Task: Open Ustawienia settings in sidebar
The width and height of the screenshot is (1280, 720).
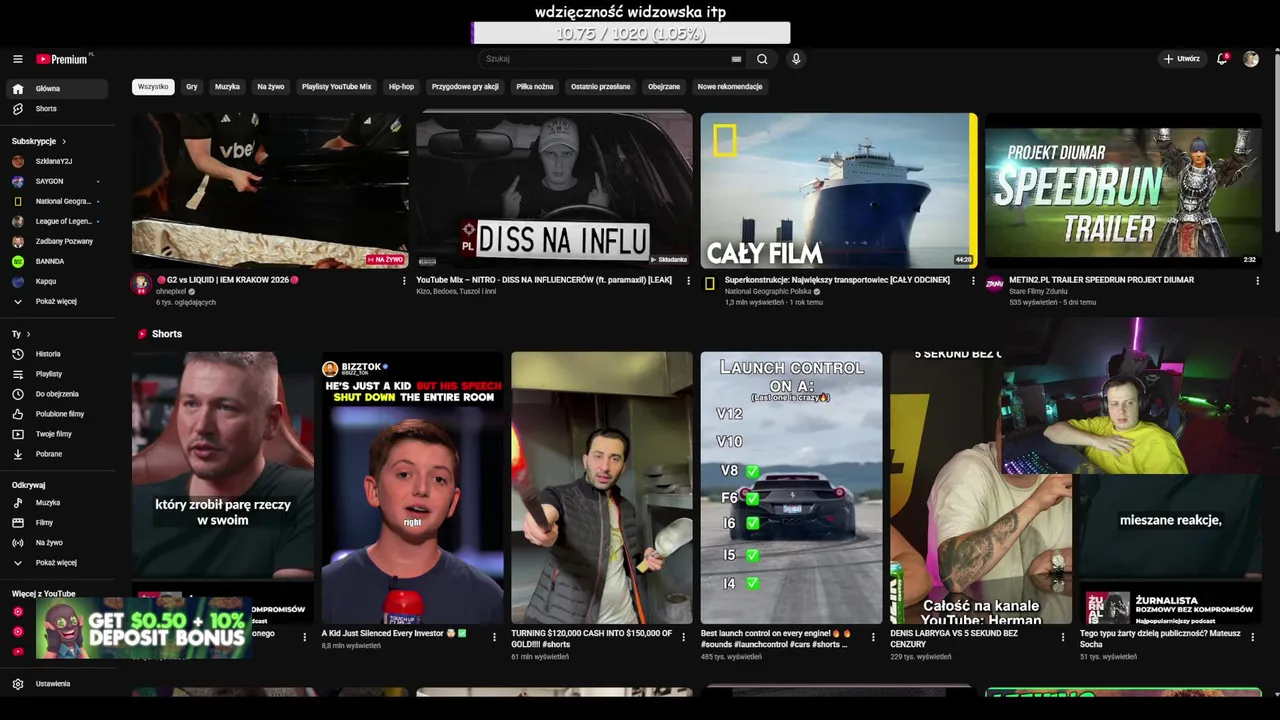Action: [x=58, y=684]
